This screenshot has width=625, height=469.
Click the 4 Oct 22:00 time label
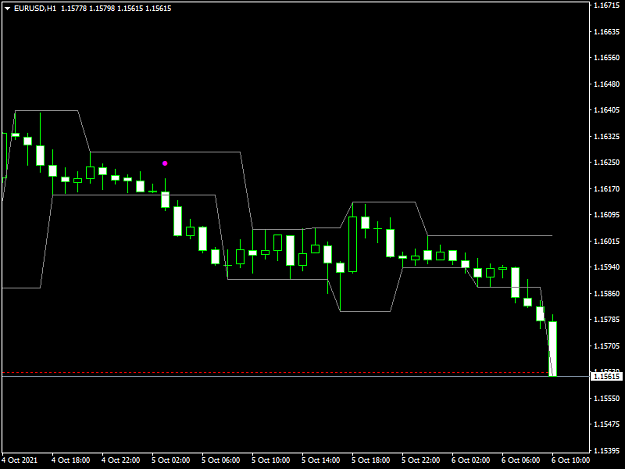click(121, 460)
